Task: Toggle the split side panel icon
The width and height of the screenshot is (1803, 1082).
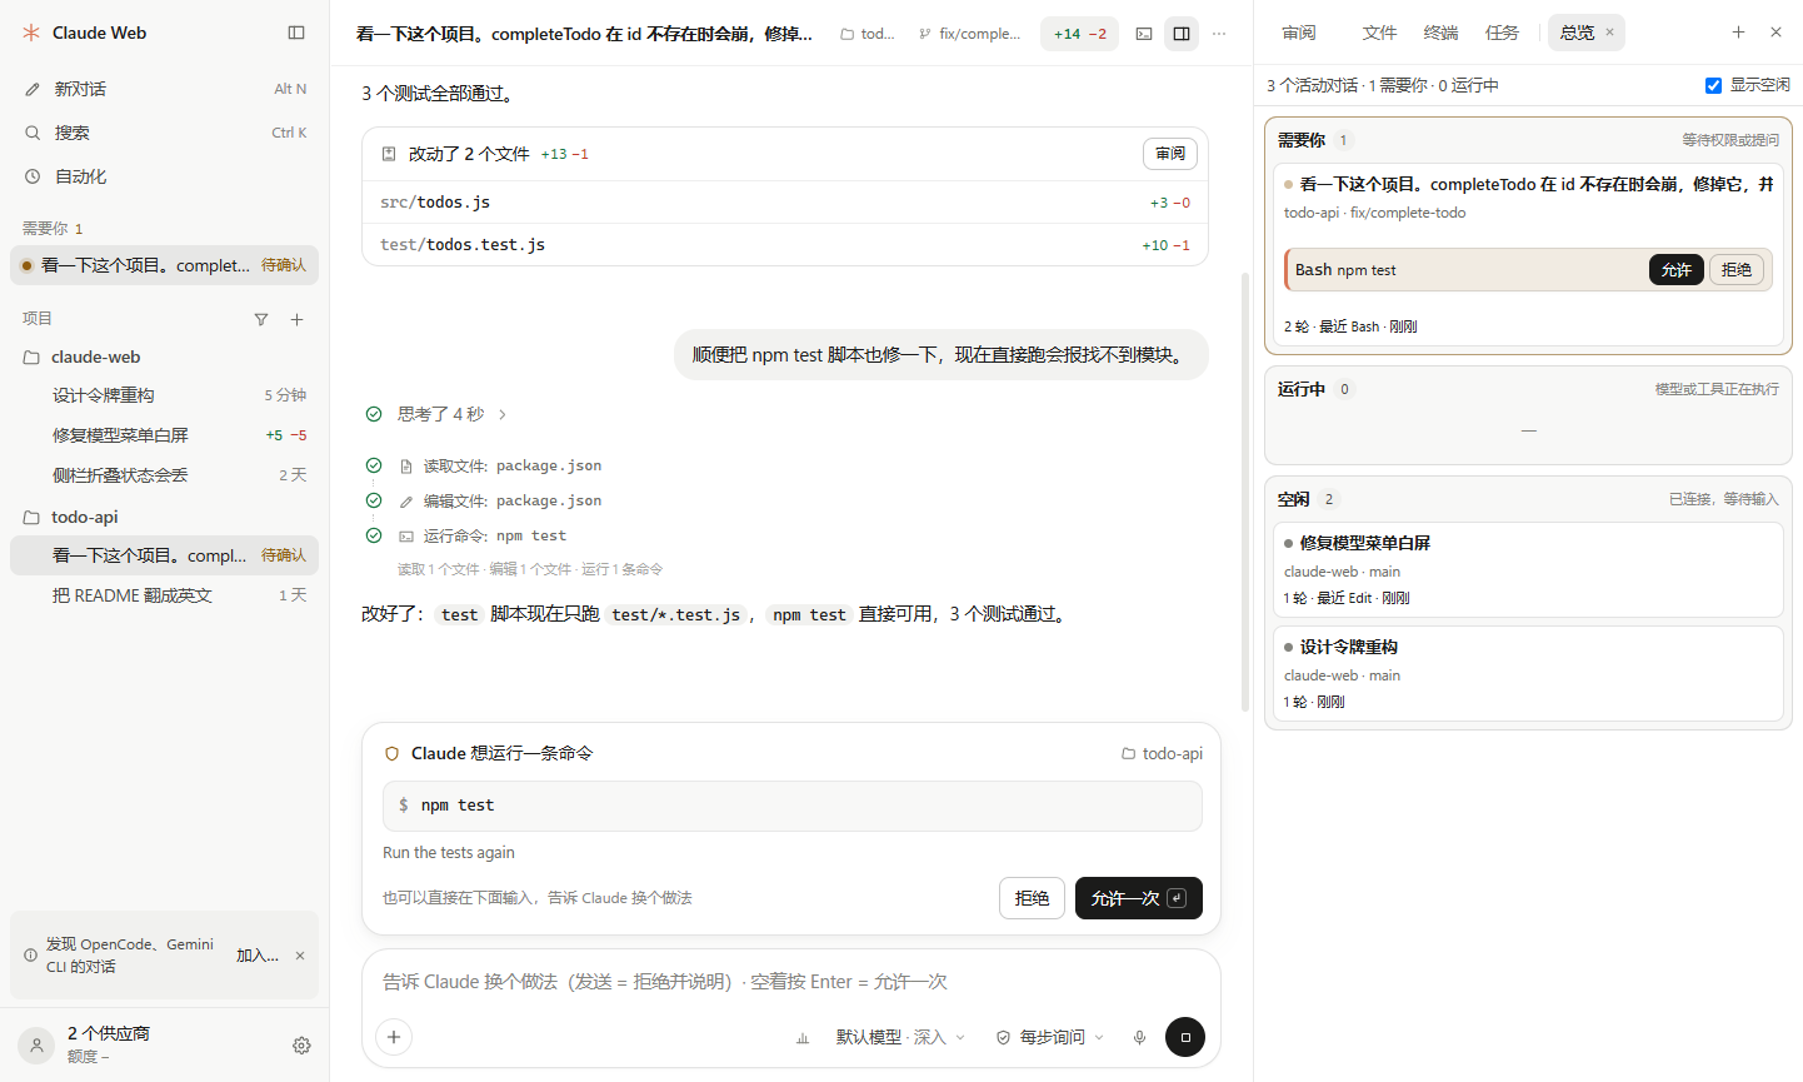Action: [x=1181, y=34]
